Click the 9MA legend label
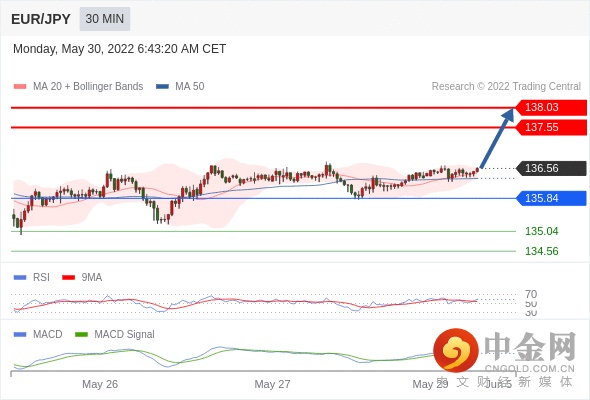The width and height of the screenshot is (590, 400). tap(92, 278)
